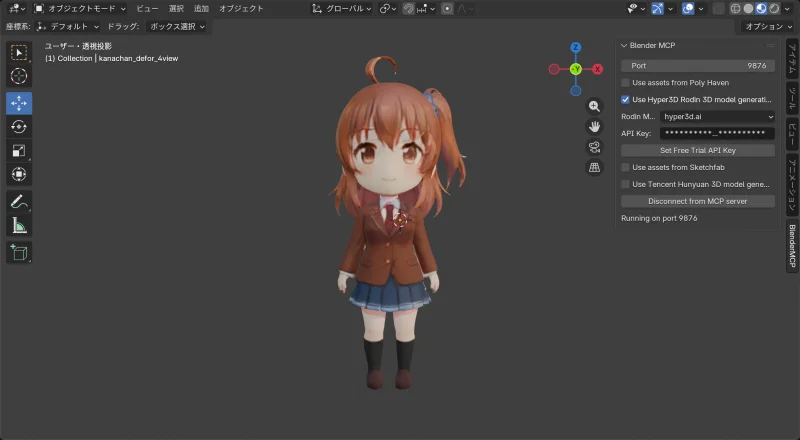This screenshot has height=440, width=800.
Task: Open the Rodin Mode hyper3d.ai dropdown
Action: [717, 117]
